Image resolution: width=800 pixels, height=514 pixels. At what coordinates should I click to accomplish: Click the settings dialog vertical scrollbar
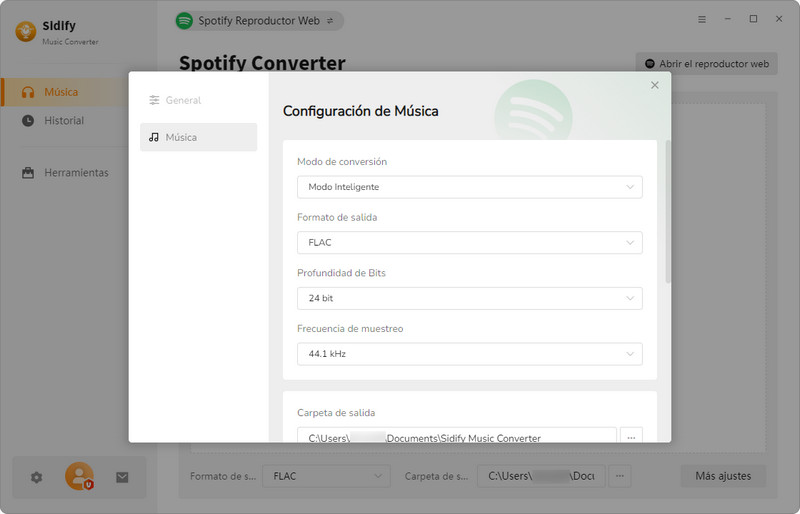tap(668, 212)
